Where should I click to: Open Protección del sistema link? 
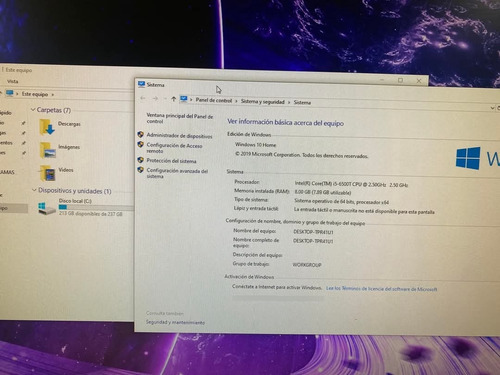[x=171, y=161]
